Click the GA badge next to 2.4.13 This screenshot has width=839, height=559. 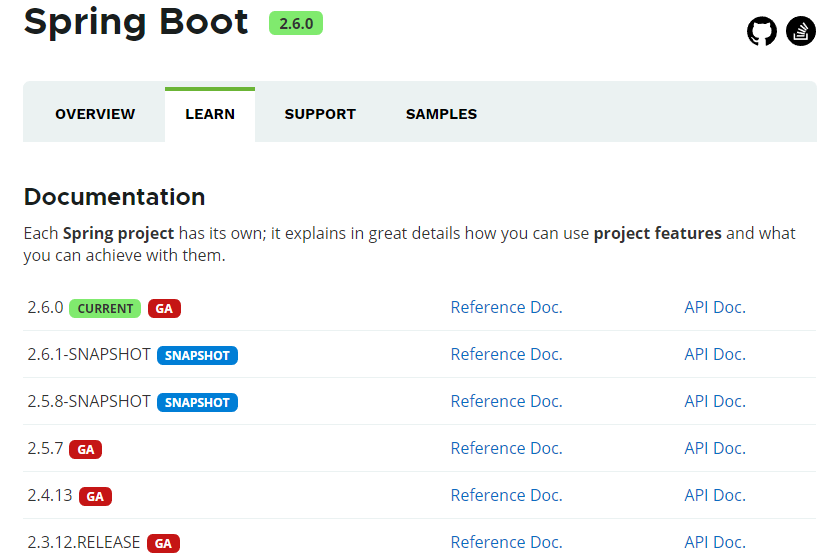pyautogui.click(x=95, y=496)
